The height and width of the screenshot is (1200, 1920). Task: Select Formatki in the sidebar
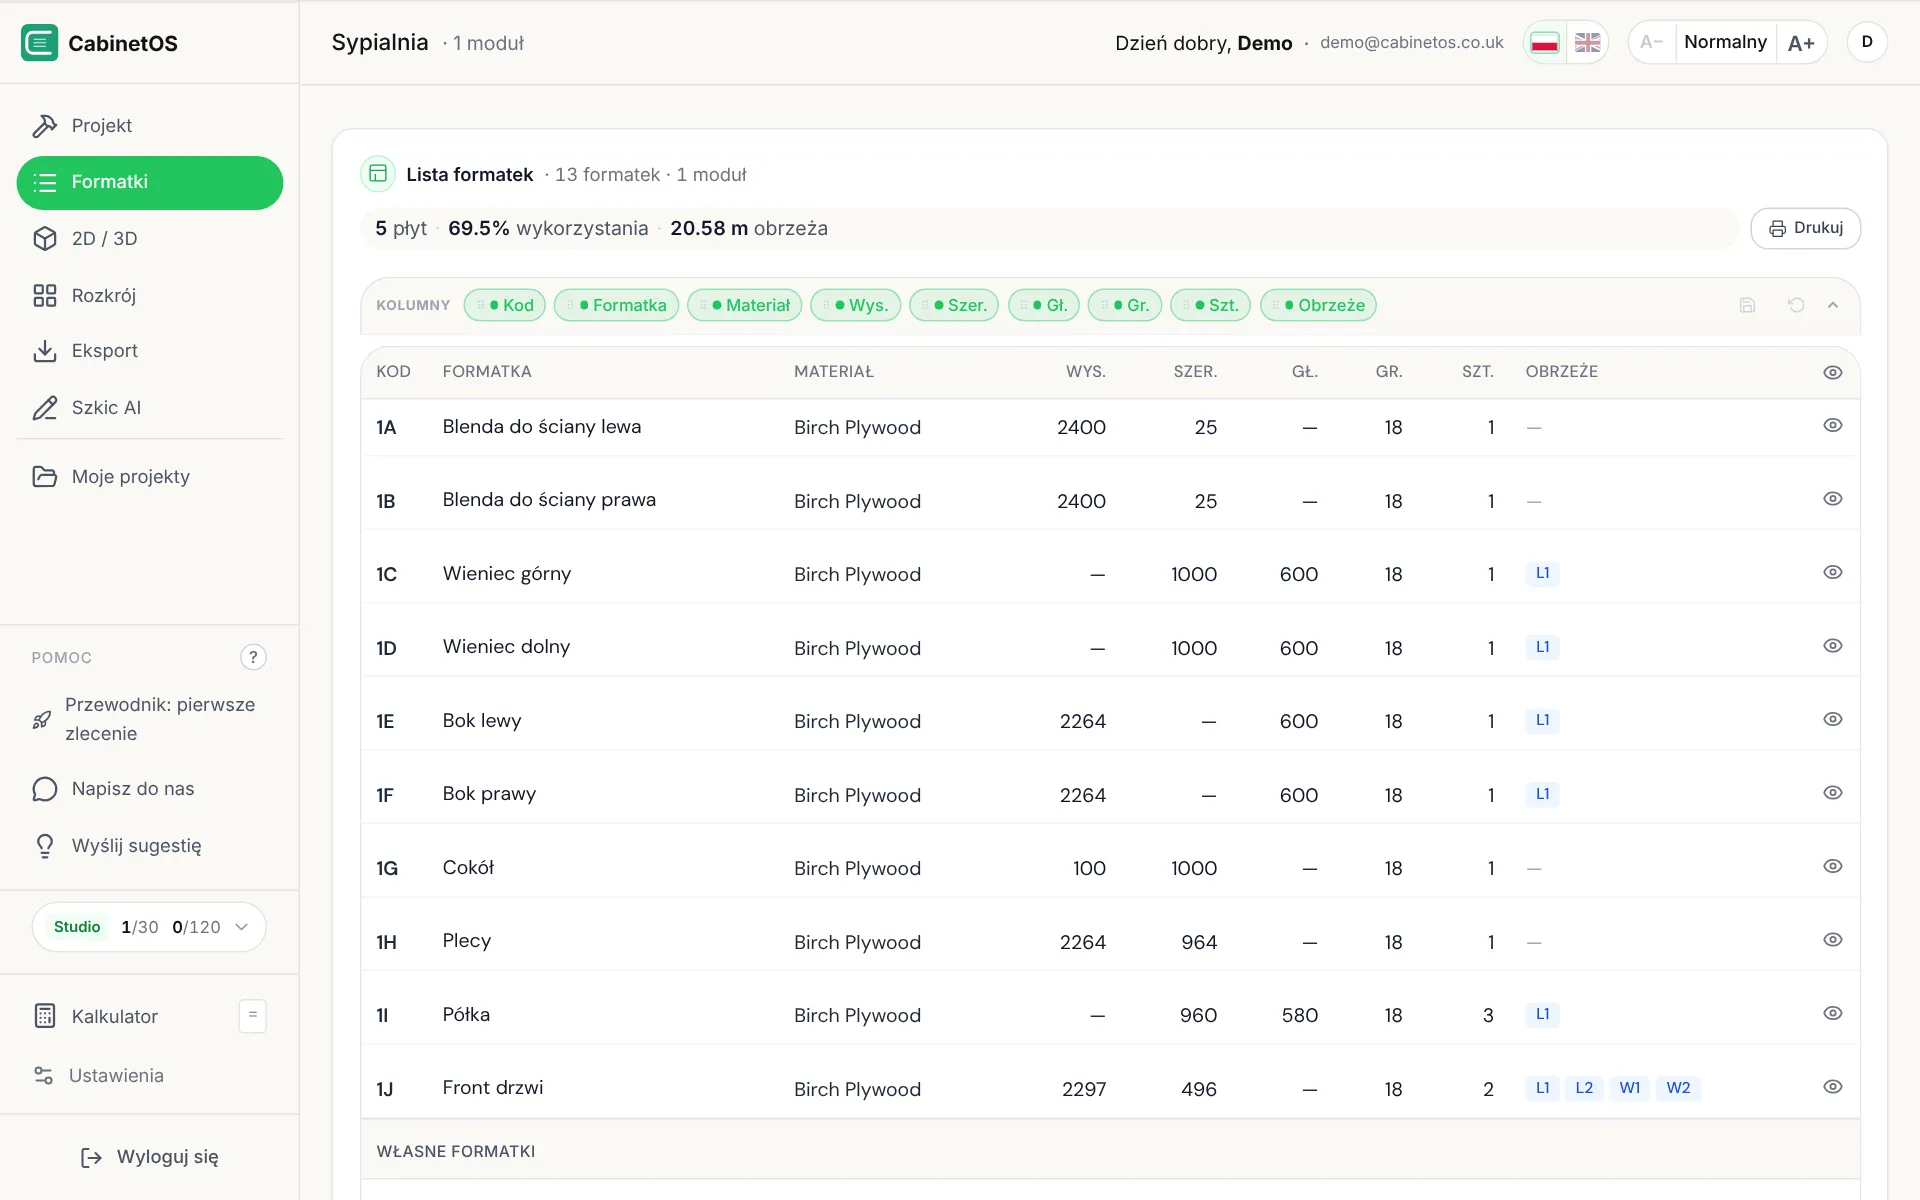pos(150,182)
